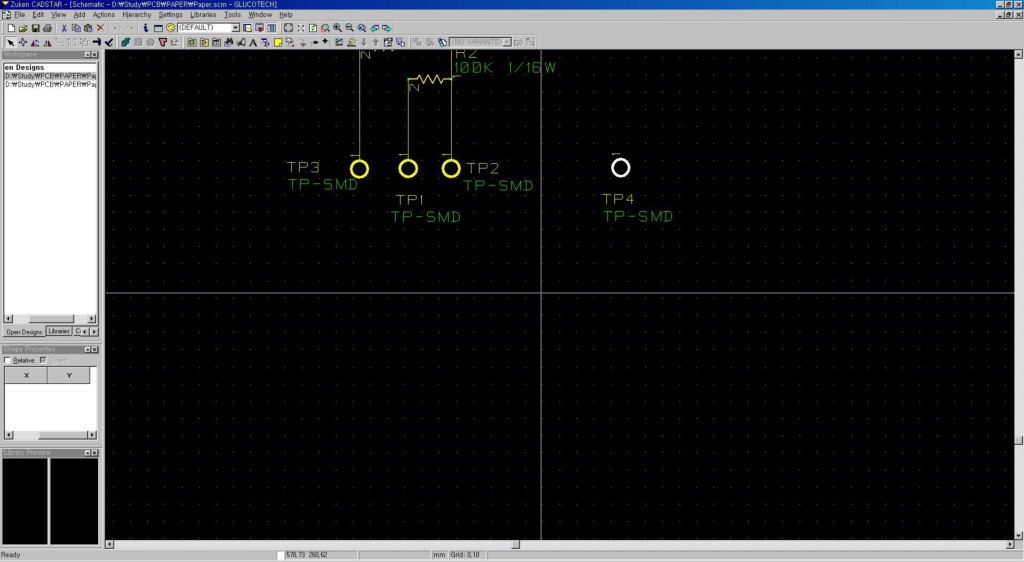Viewport: 1024px width, 562px height.
Task: Open the NO VARIANTS dropdown
Action: click(507, 42)
